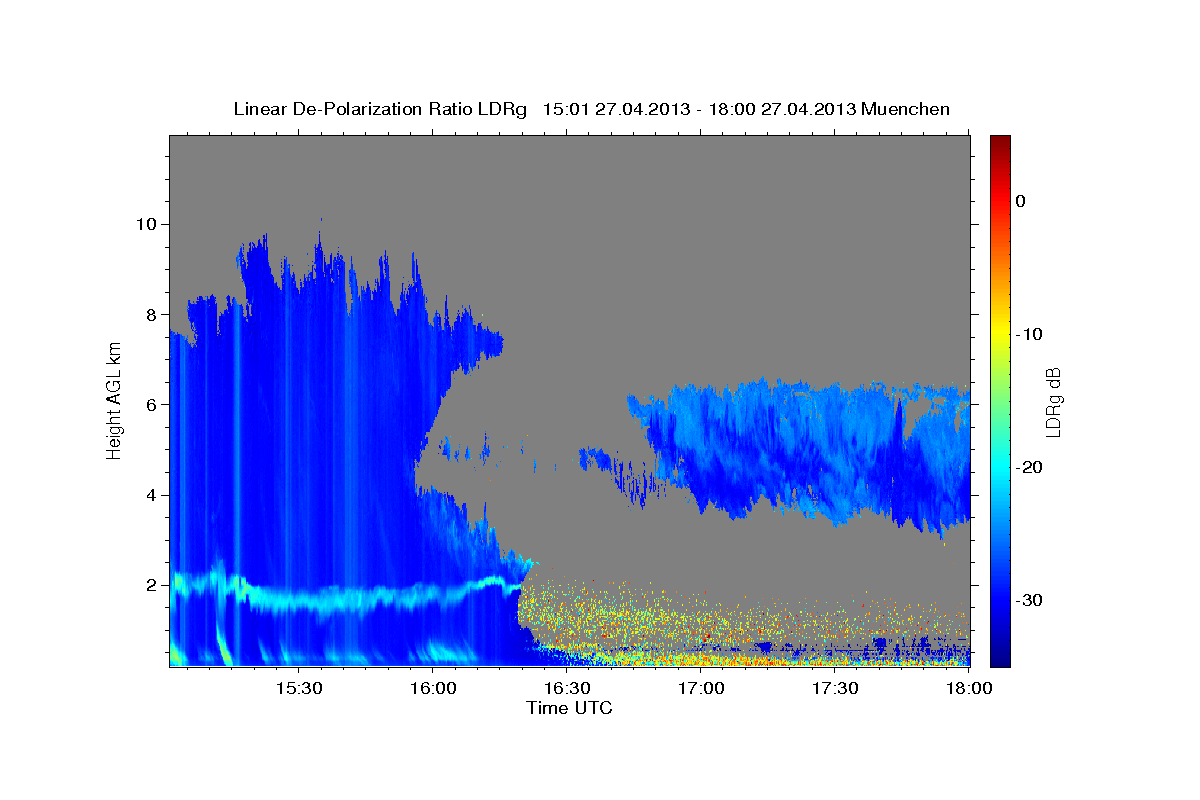Click the colorbar value -20
The width and height of the screenshot is (1200, 800).
(x=1028, y=467)
